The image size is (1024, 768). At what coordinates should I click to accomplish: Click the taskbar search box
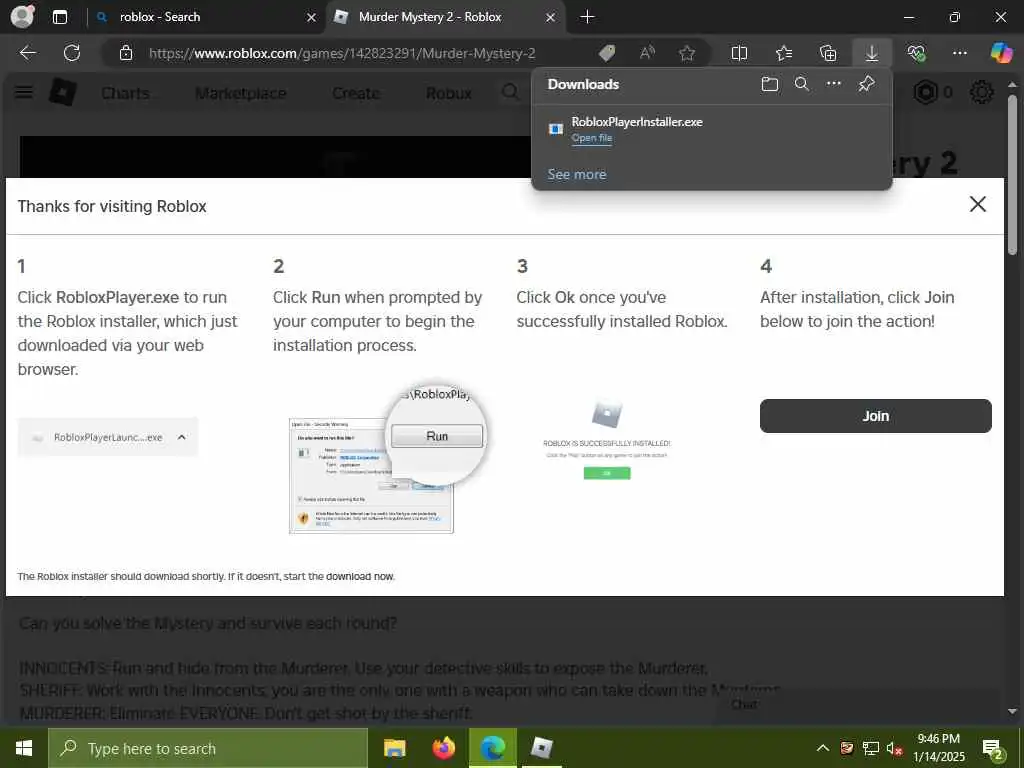click(208, 748)
